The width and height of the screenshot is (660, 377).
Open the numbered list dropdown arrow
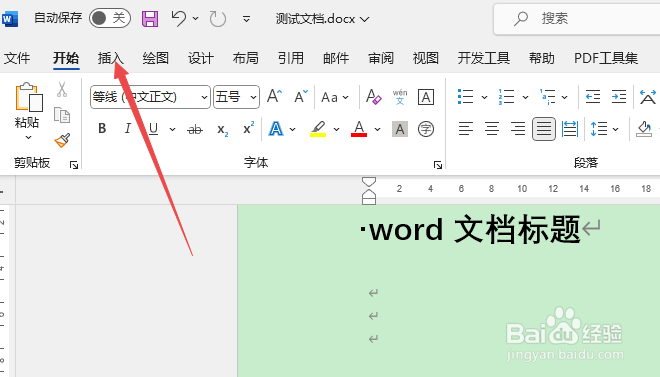525,97
